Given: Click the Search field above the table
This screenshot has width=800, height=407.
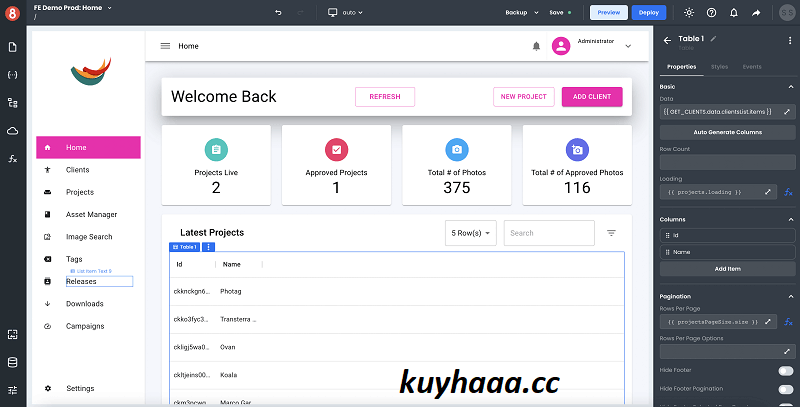Looking at the screenshot, I should coord(549,233).
